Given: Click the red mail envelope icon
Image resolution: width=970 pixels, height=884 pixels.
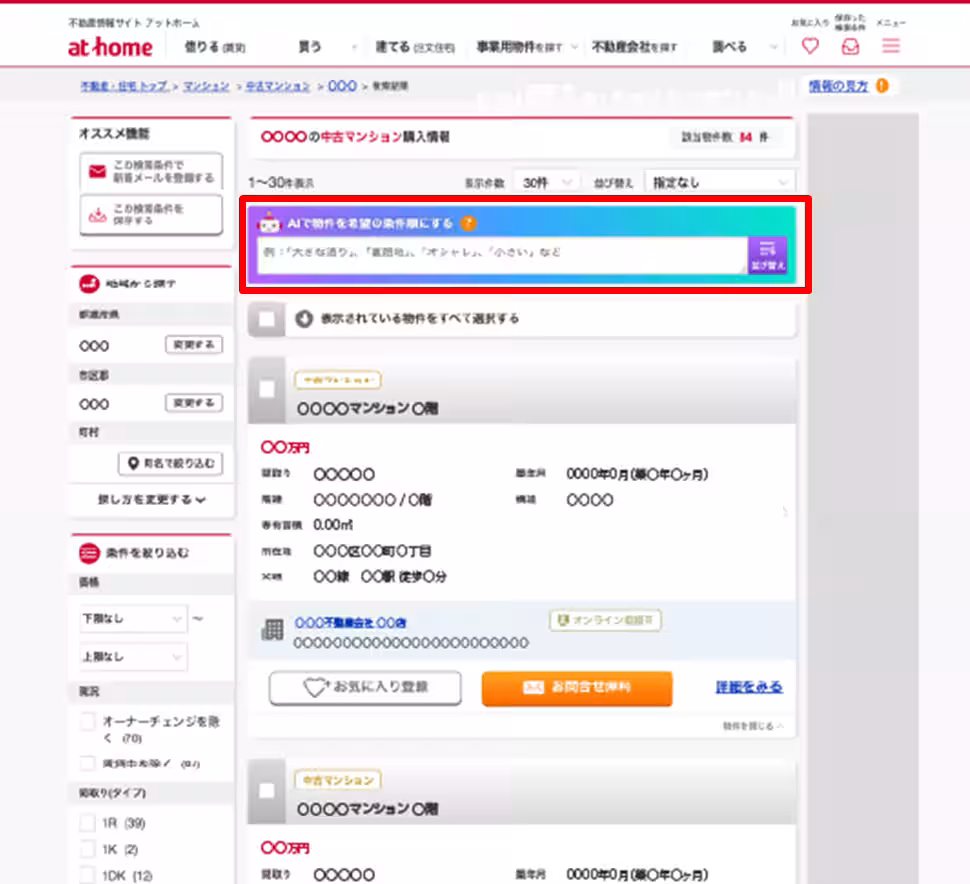Looking at the screenshot, I should click(x=98, y=171).
